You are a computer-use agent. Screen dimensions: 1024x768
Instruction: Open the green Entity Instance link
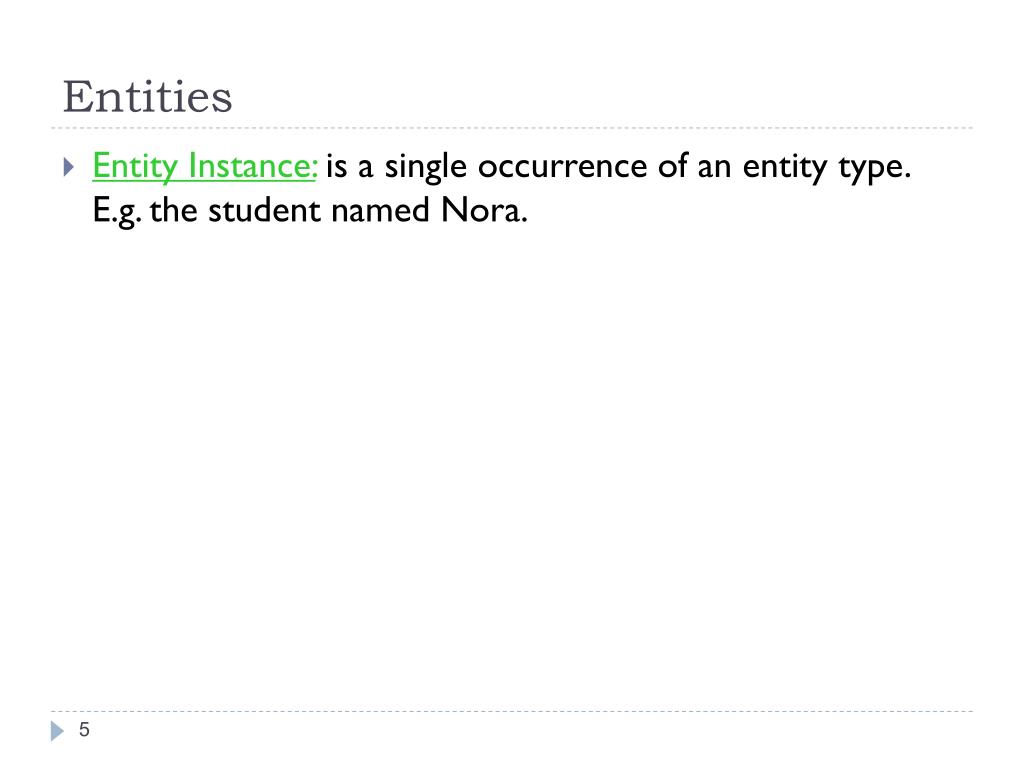[x=204, y=166]
